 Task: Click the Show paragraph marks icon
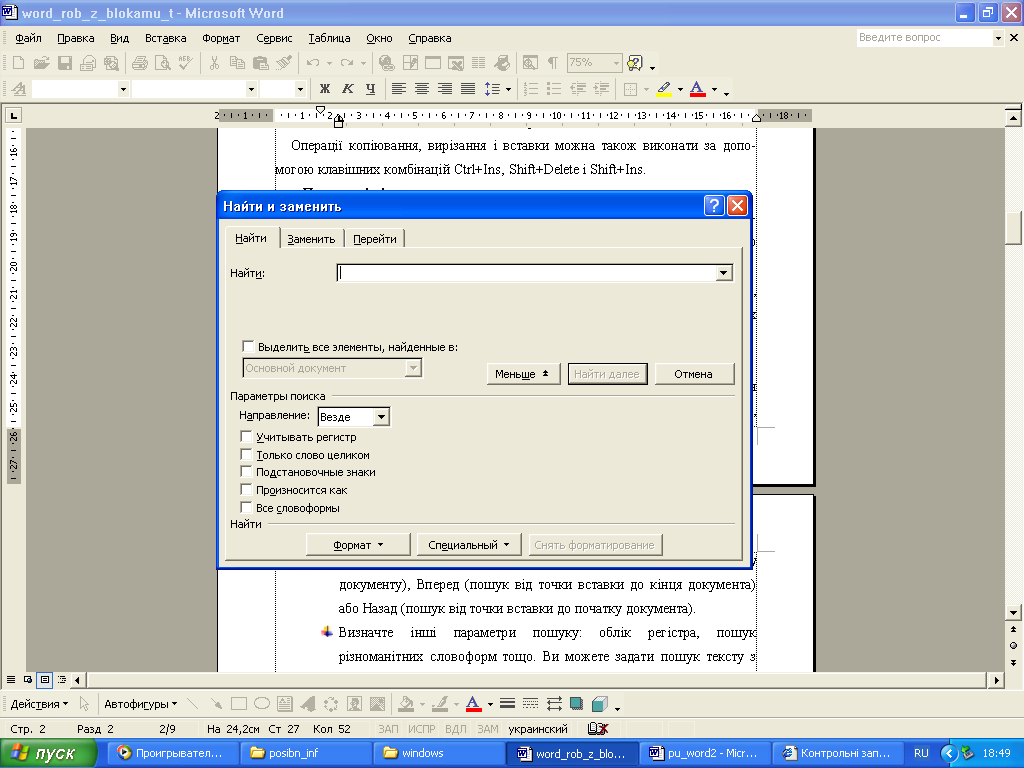pos(552,63)
